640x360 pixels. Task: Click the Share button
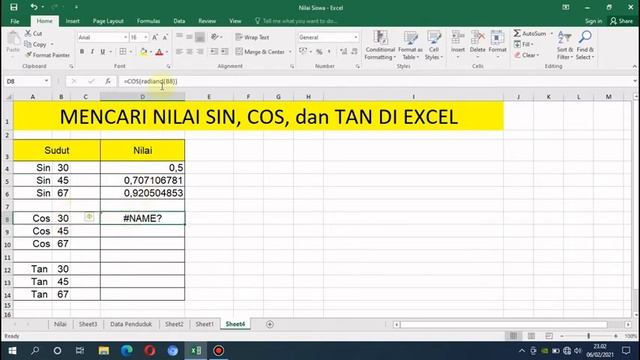point(621,21)
